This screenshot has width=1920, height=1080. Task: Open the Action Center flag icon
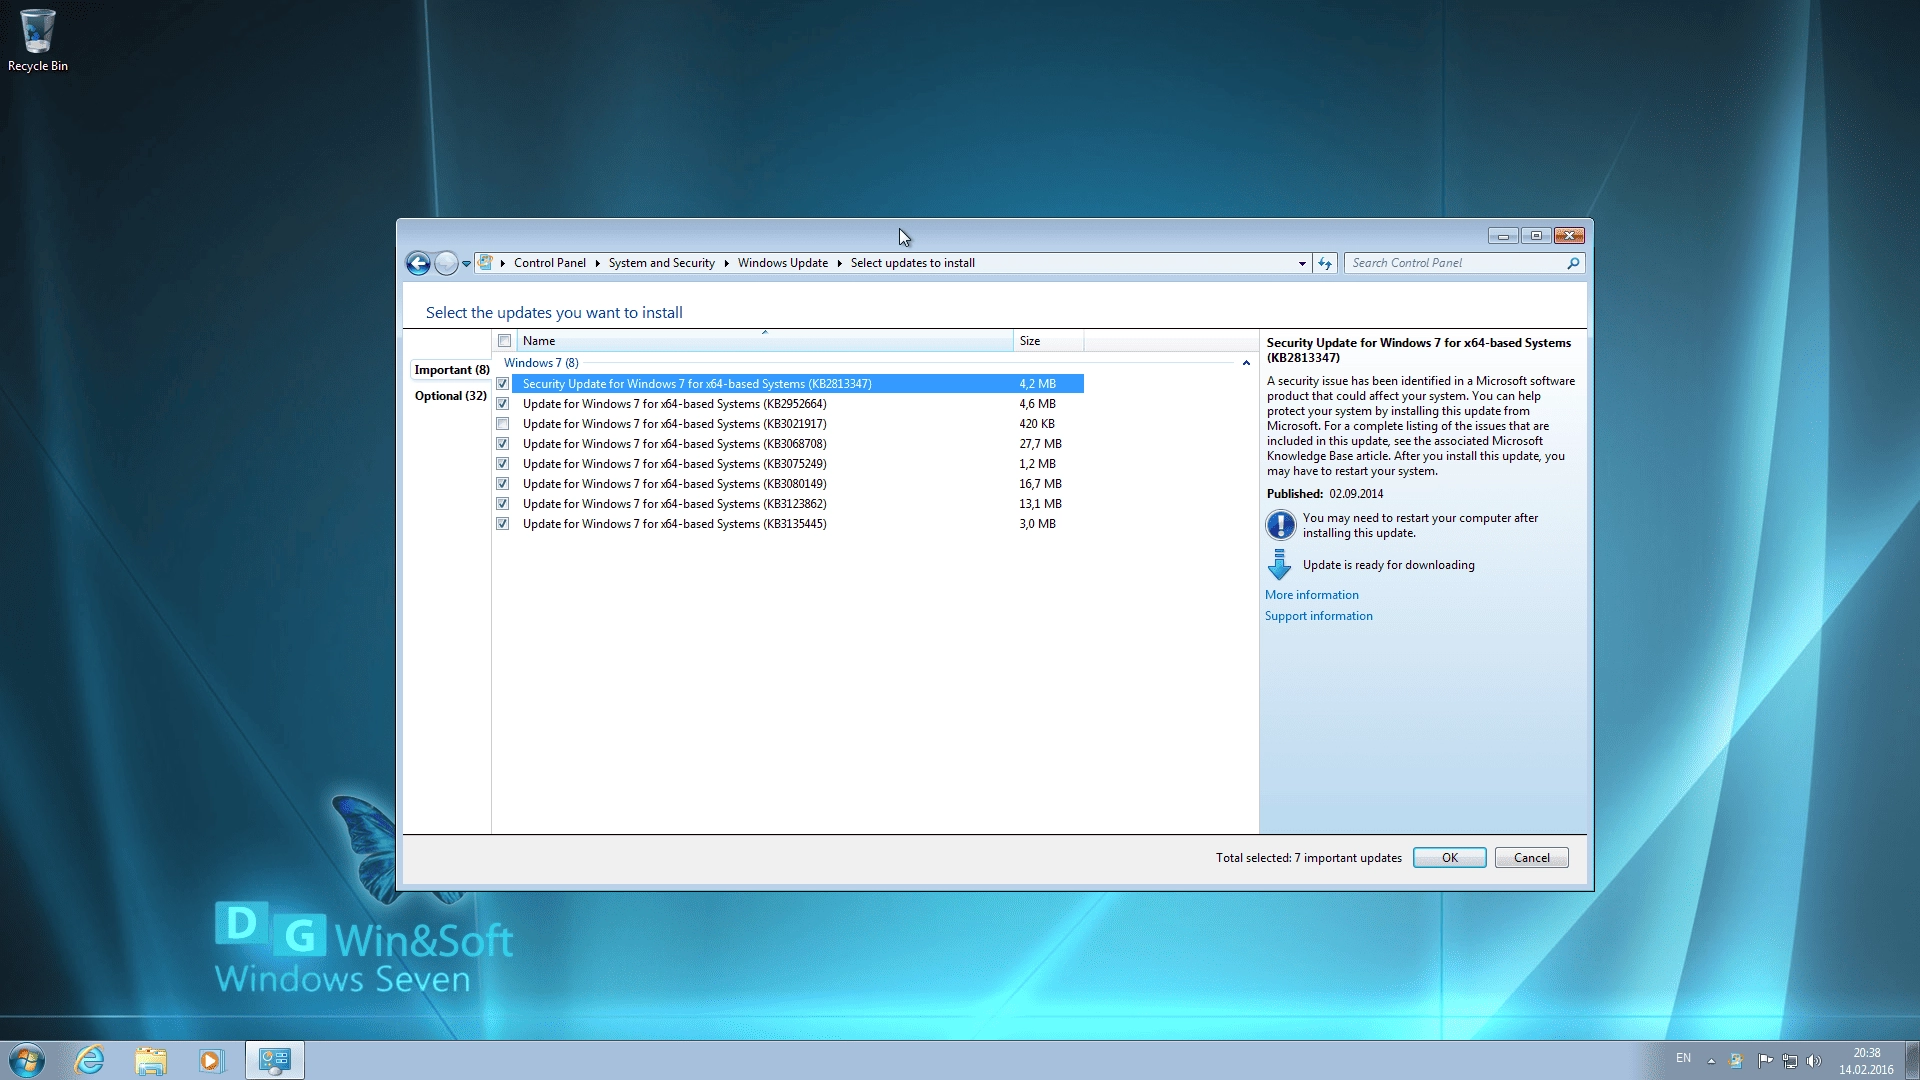(x=1765, y=1061)
